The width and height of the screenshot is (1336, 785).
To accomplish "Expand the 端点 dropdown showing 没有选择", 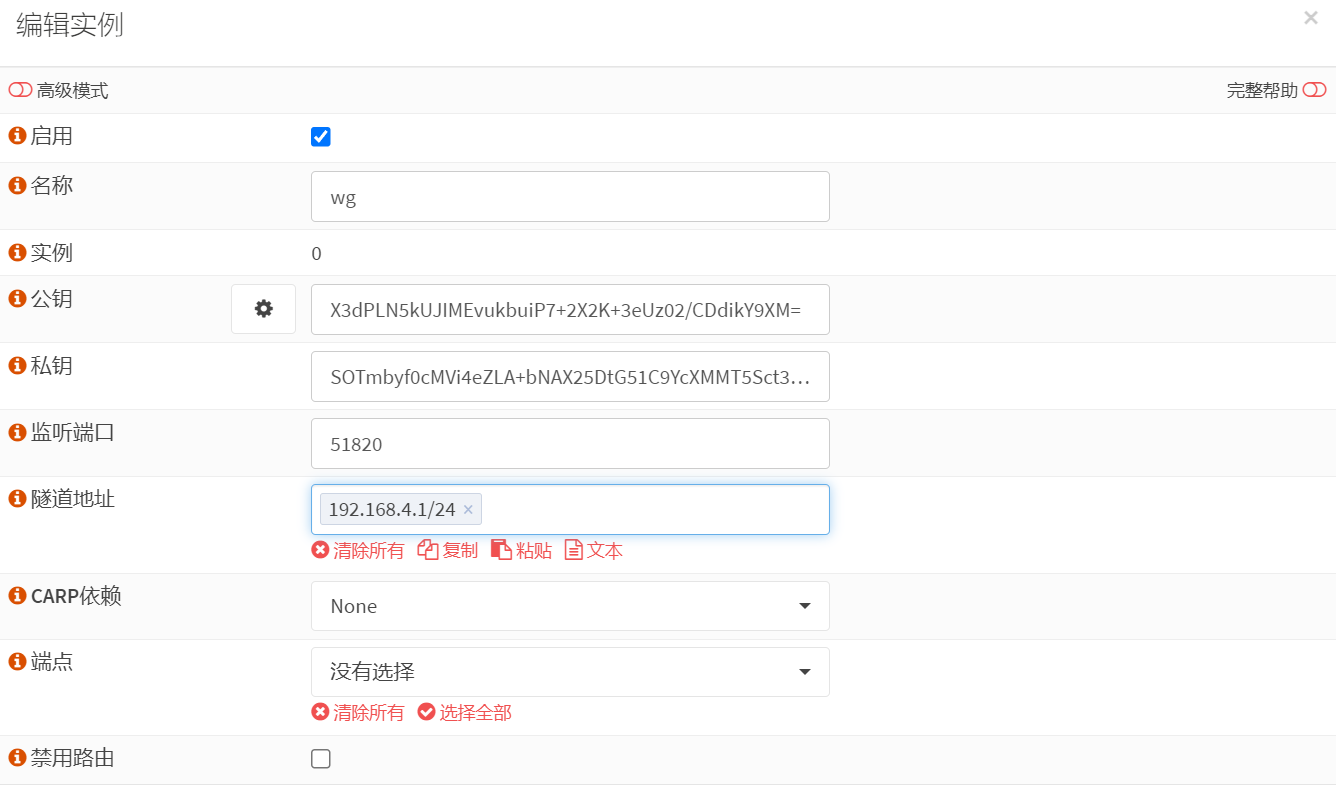I will point(570,672).
